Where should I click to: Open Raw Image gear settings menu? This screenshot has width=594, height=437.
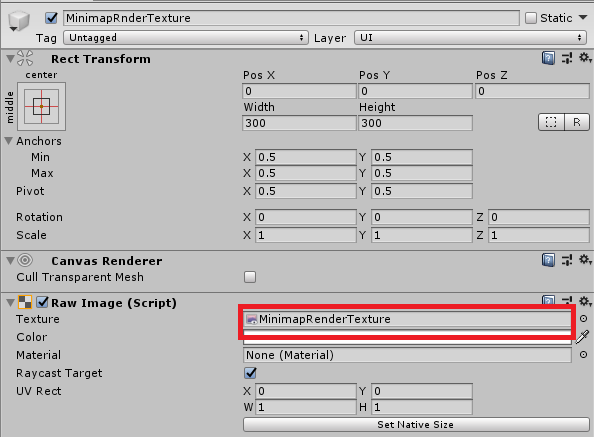(585, 301)
